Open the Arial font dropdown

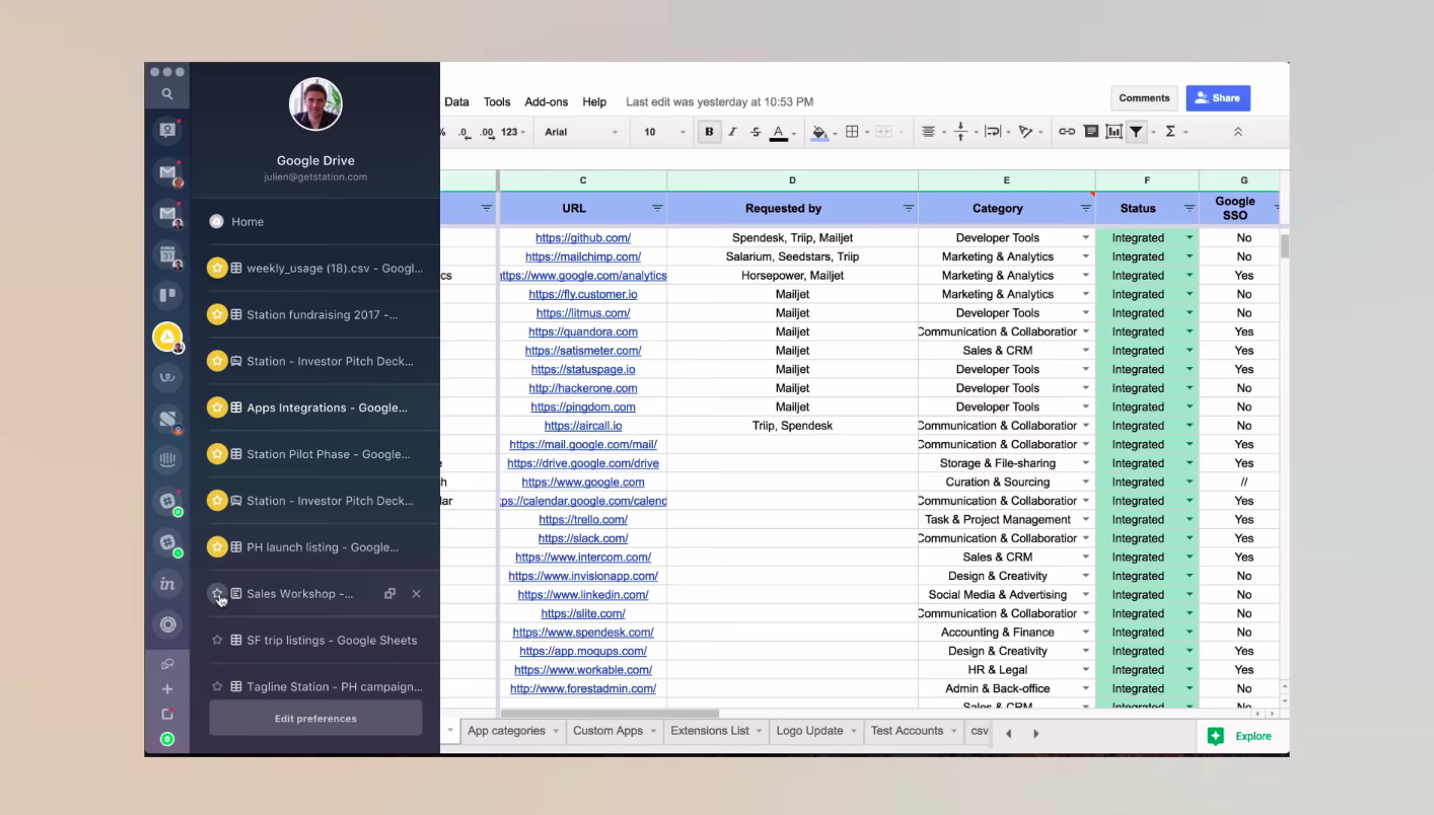click(x=581, y=132)
